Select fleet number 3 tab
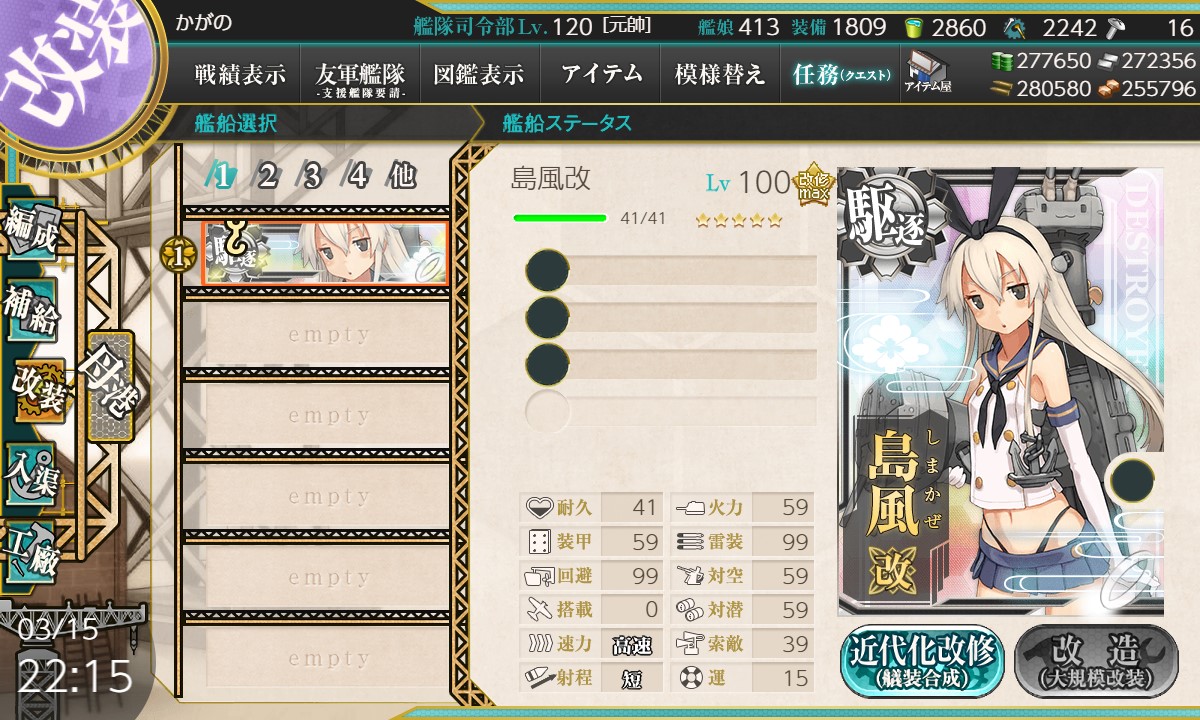Viewport: 1200px width, 720px height. click(312, 176)
